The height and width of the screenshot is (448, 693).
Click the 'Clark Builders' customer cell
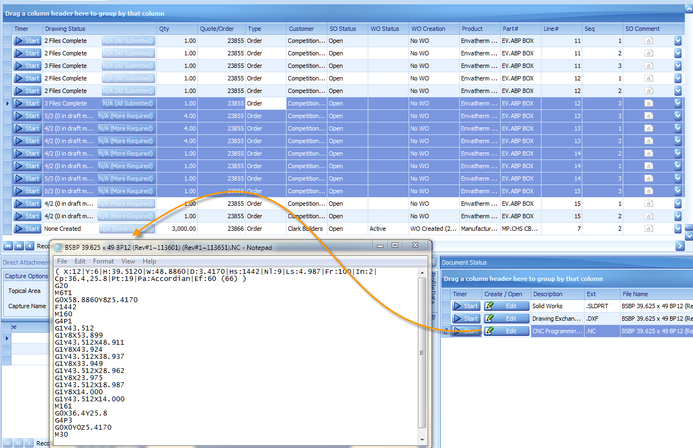[x=307, y=228]
